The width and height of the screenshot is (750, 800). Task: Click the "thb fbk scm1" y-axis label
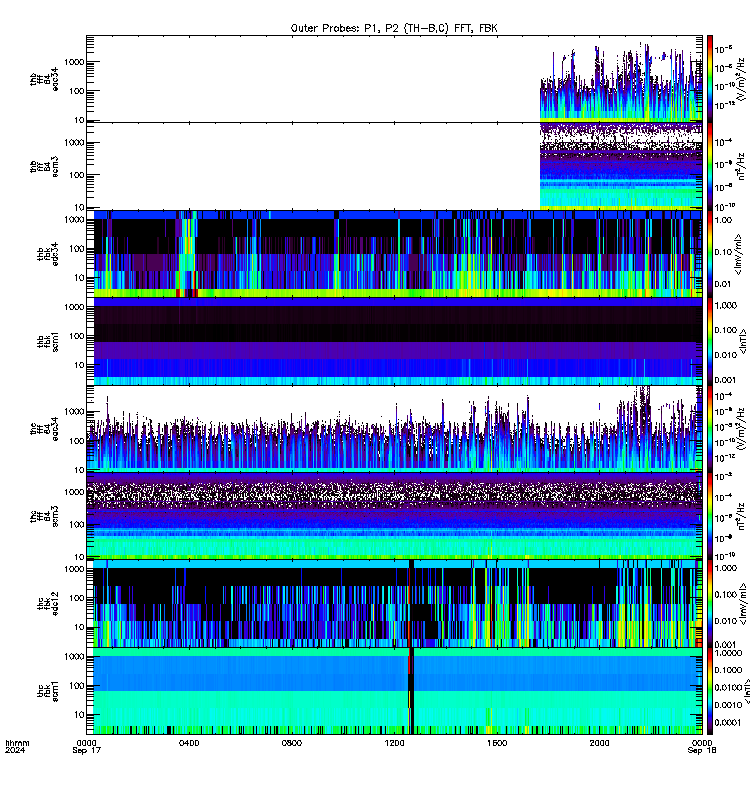pyautogui.click(x=47, y=341)
